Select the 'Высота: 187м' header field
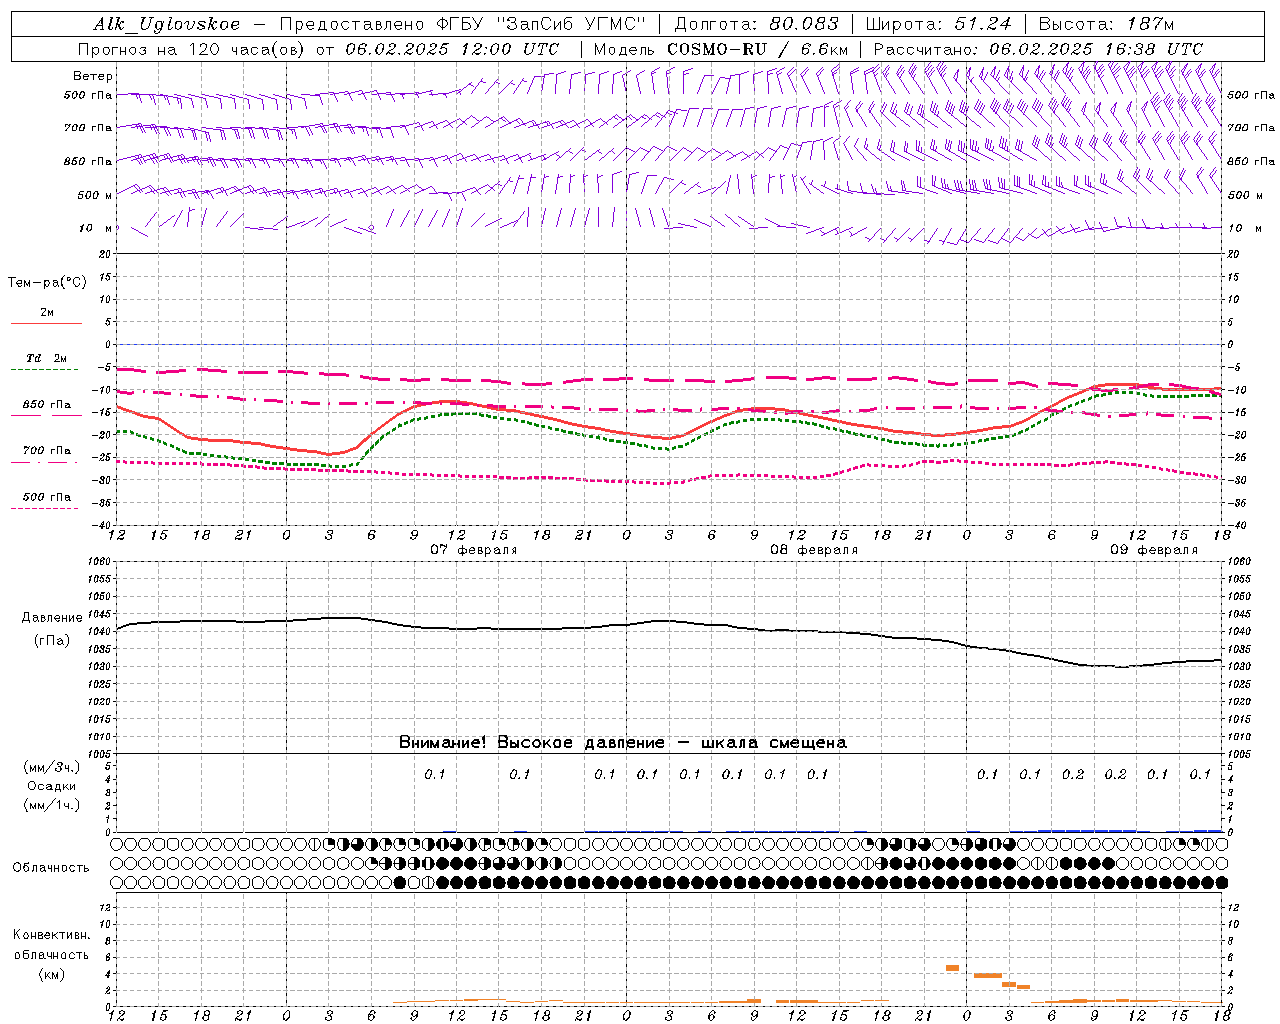This screenshot has height=1024, width=1280. [x=1106, y=24]
